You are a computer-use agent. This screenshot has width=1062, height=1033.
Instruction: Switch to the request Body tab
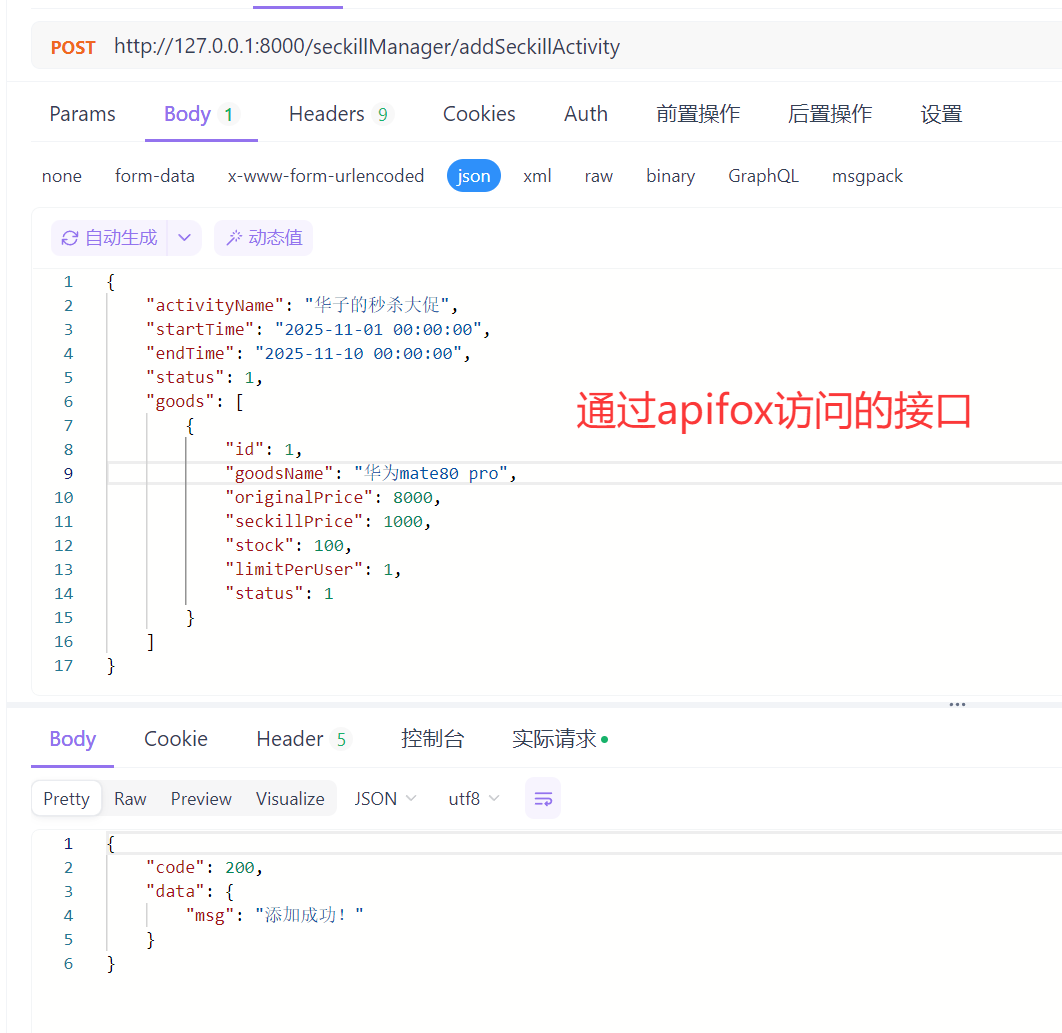(201, 114)
